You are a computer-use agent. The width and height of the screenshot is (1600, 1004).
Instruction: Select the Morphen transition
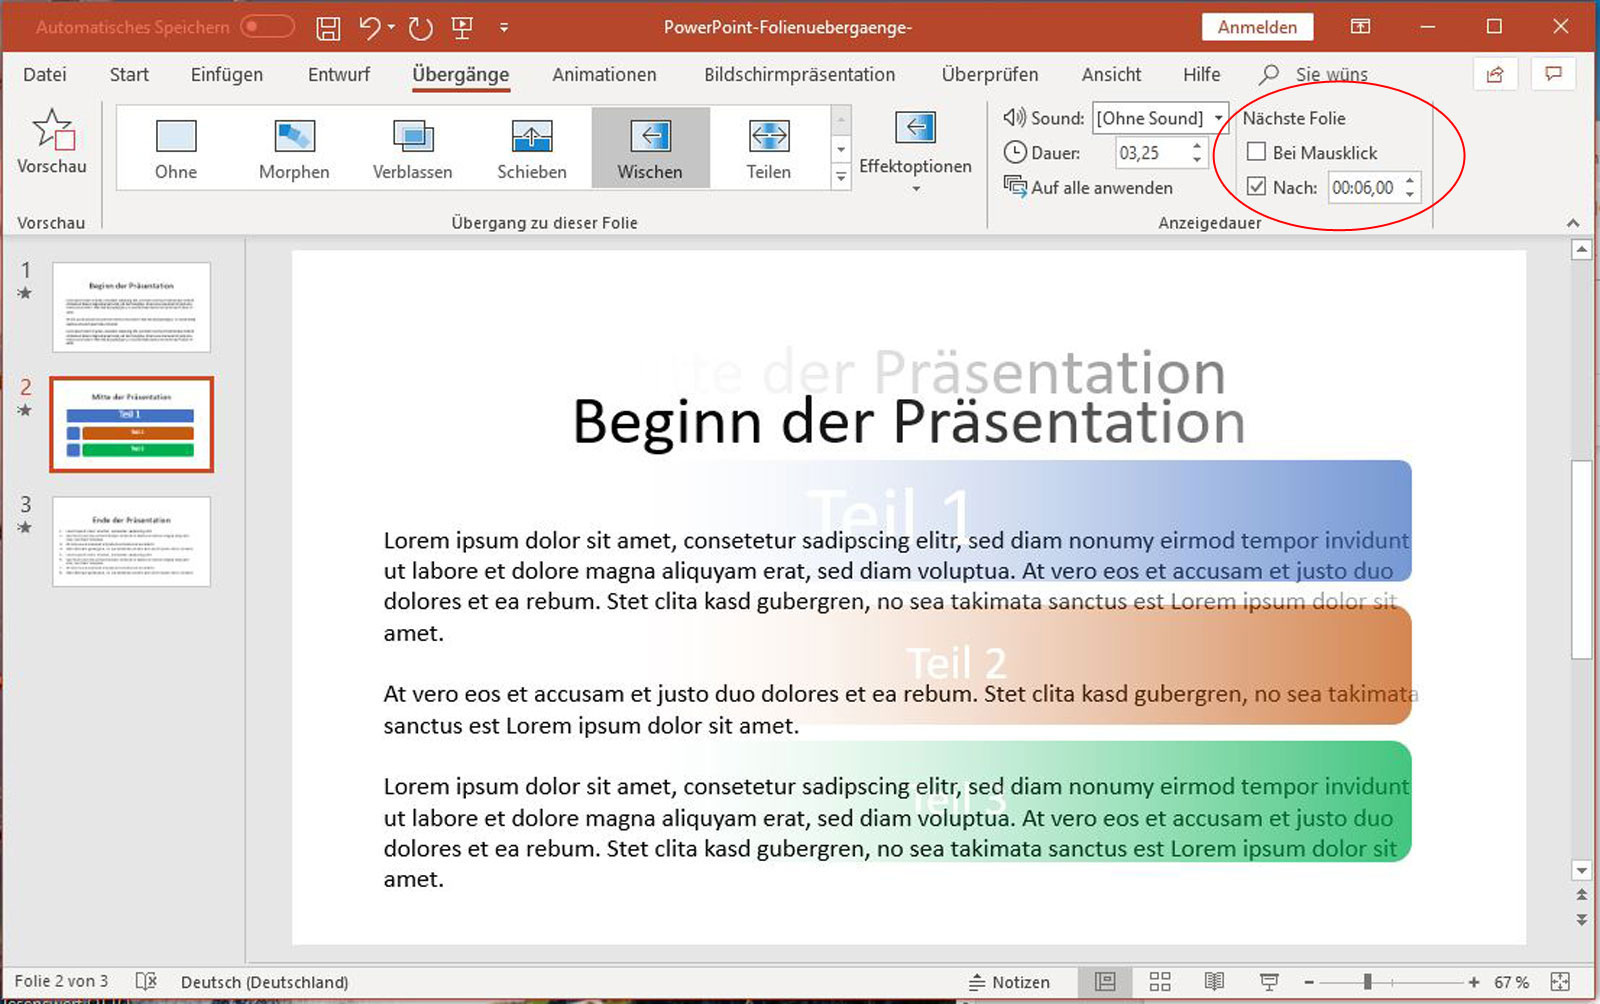294,148
